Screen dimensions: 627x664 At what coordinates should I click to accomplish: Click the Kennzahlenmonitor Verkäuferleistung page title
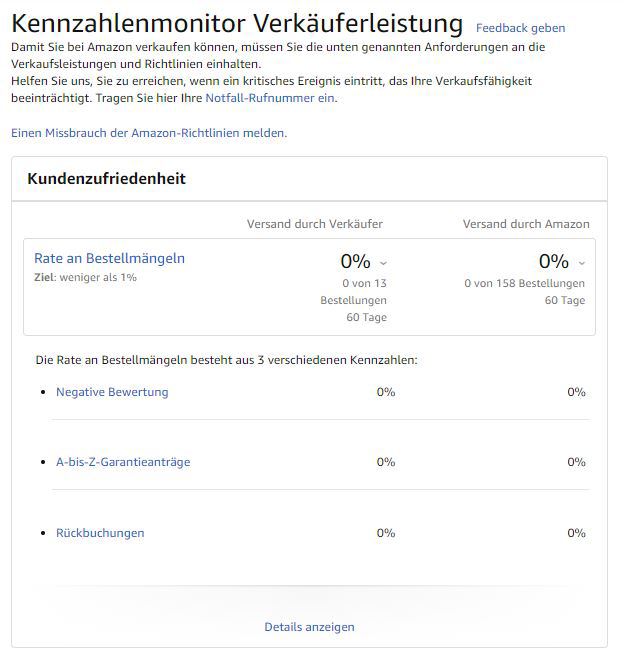tap(237, 24)
